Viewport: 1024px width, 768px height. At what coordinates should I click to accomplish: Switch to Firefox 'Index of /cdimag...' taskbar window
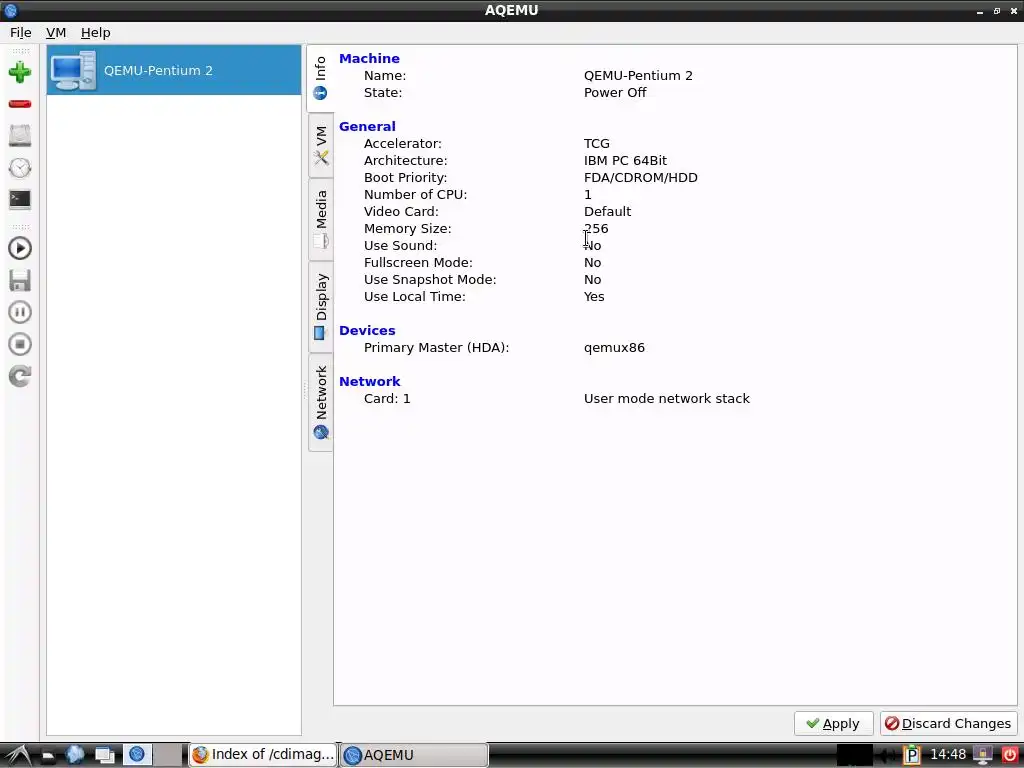click(263, 755)
